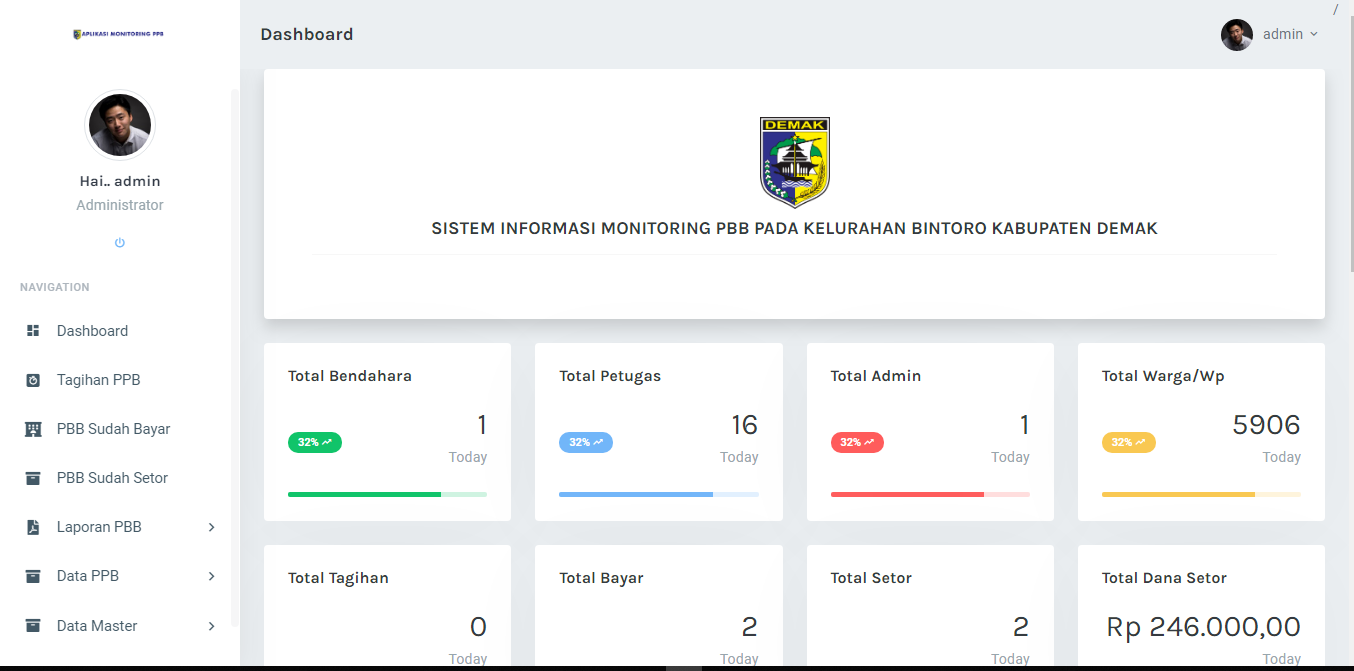Expand the Data Master submenu chevron

(x=211, y=626)
